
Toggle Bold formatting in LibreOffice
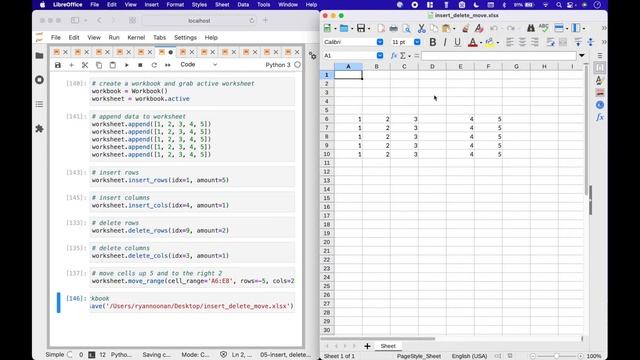pyautogui.click(x=433, y=42)
